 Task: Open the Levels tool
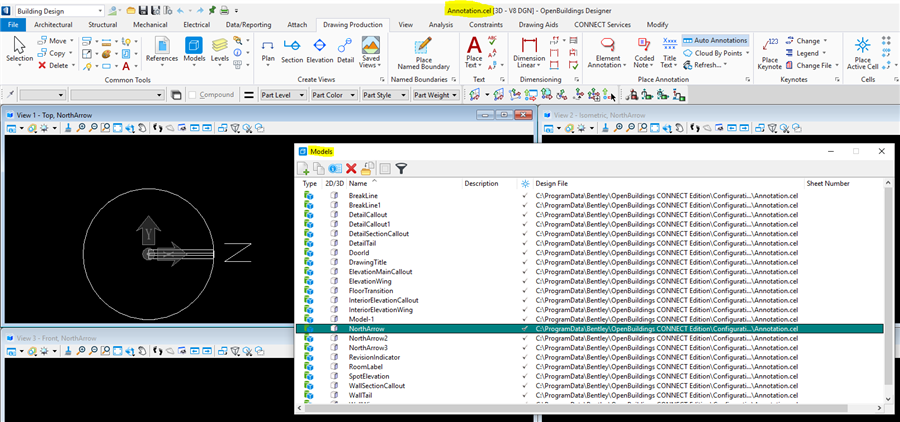[220, 51]
